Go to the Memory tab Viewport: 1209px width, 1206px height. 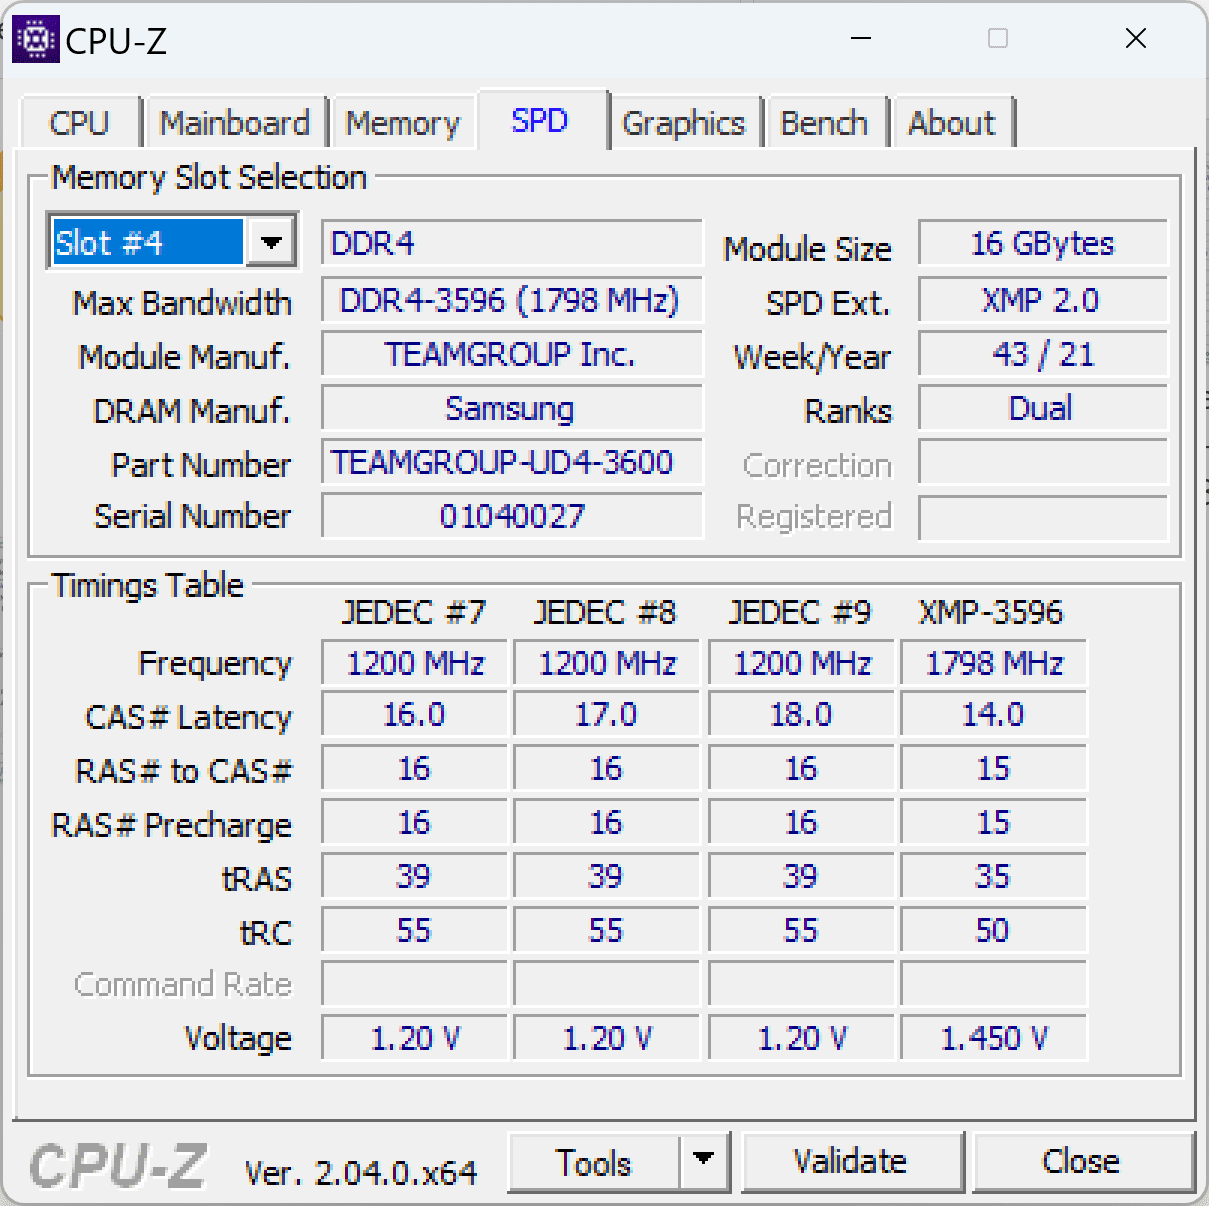pyautogui.click(x=403, y=123)
